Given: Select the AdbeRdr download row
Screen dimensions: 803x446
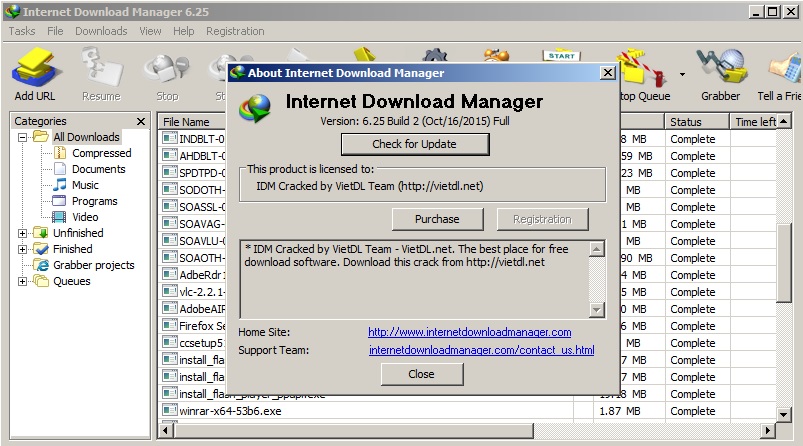Looking at the screenshot, I should coord(193,275).
